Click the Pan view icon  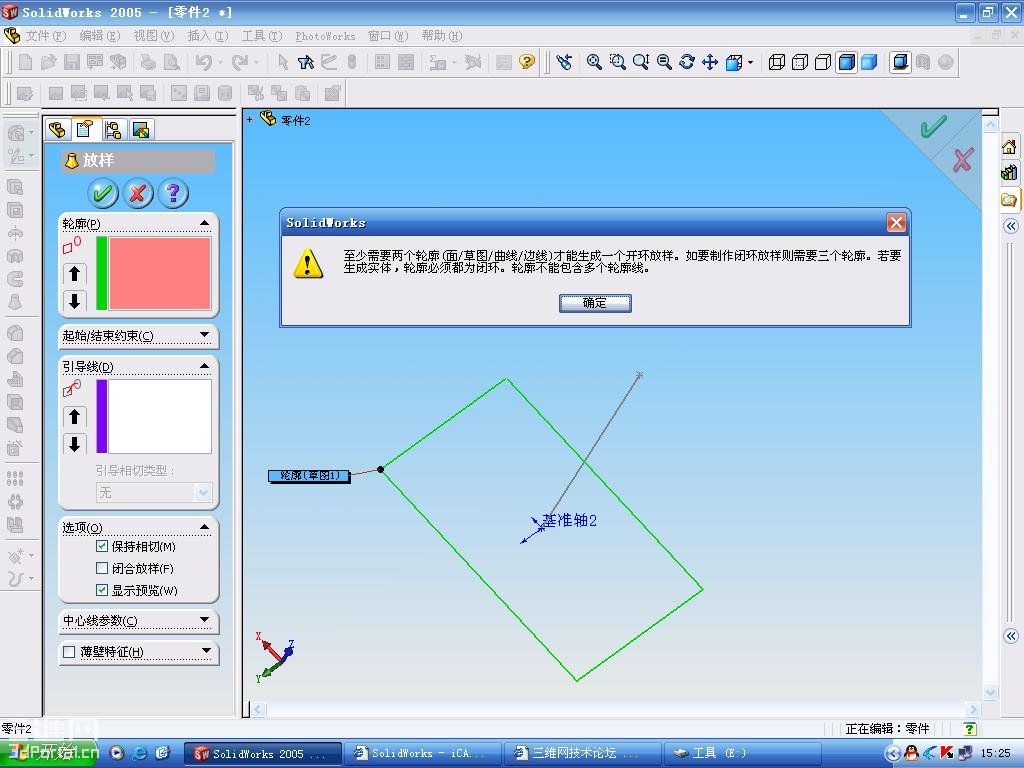[710, 62]
